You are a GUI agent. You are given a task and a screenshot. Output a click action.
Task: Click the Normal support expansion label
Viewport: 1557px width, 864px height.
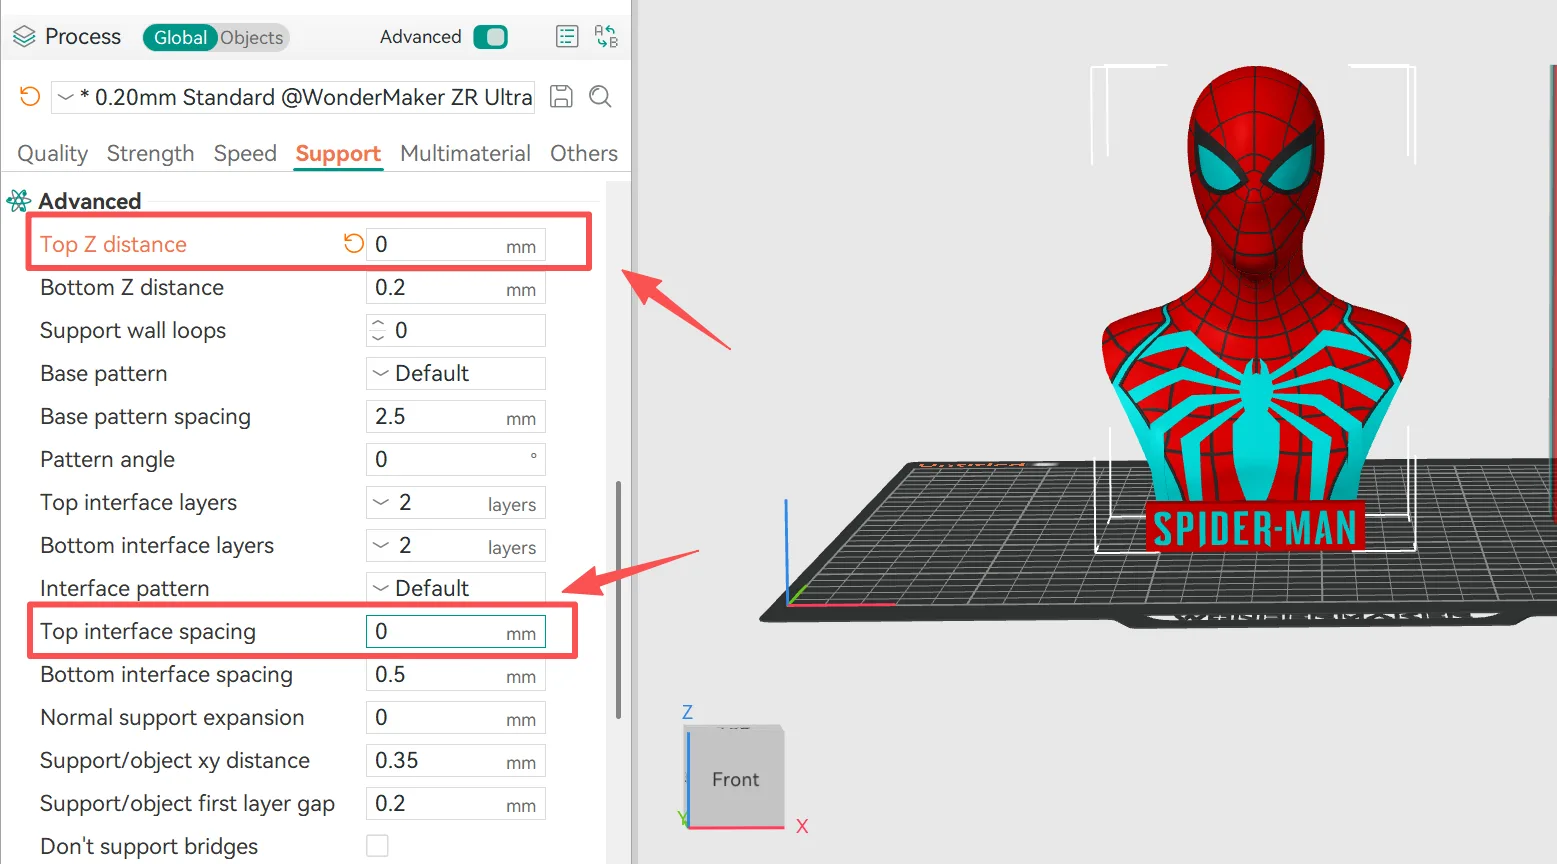[172, 717]
